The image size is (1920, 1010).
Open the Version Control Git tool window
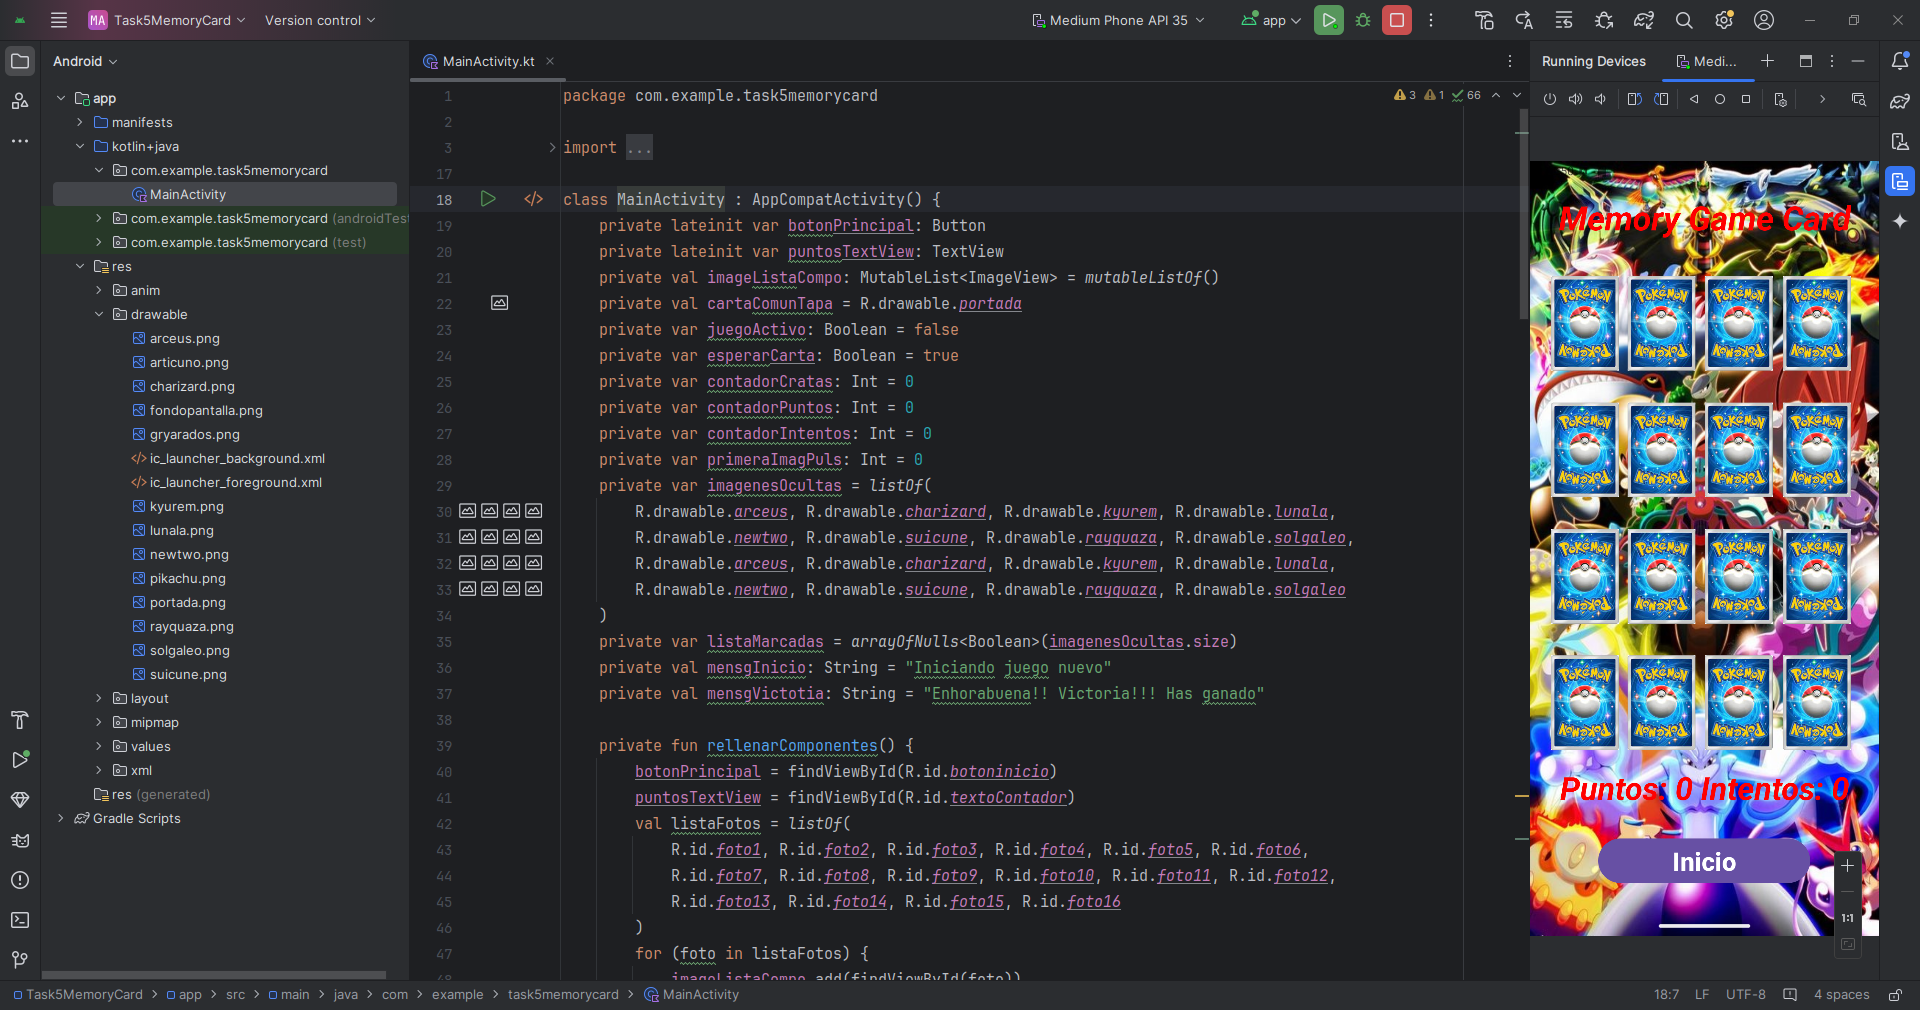[x=19, y=960]
